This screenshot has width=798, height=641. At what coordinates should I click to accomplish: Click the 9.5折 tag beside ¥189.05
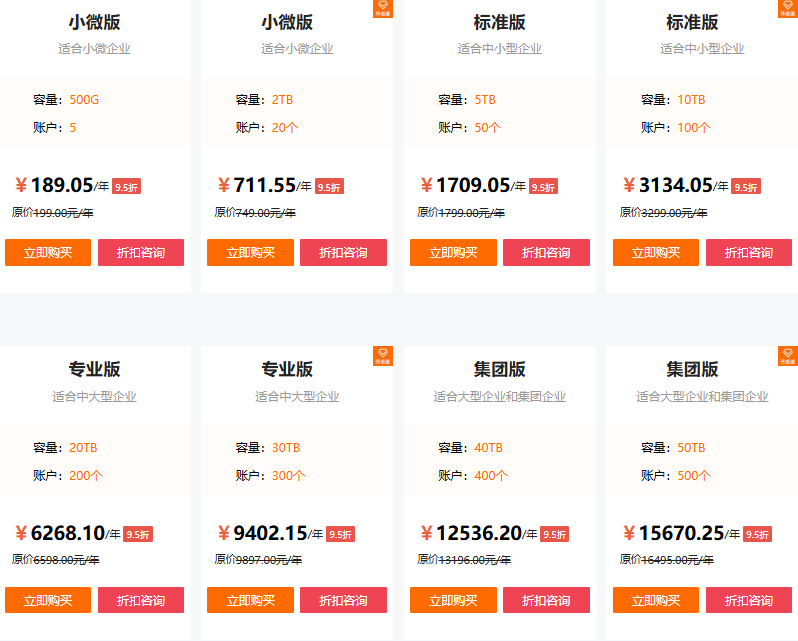point(126,187)
